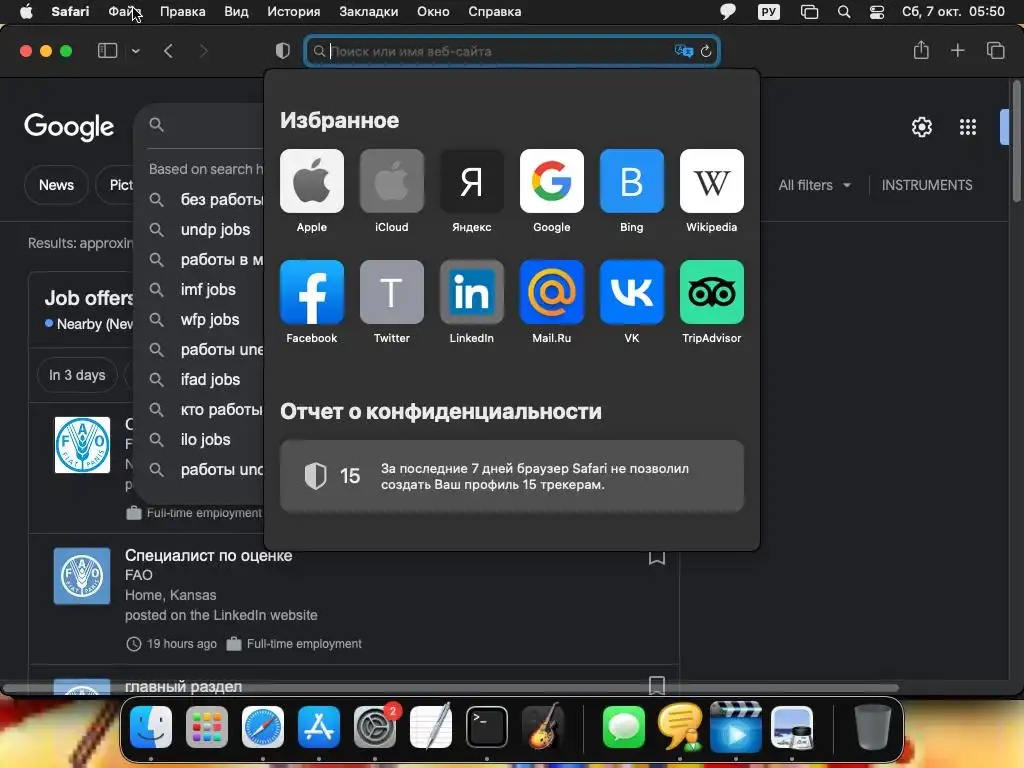
Task: Open the Правка menu
Action: pyautogui.click(x=182, y=12)
